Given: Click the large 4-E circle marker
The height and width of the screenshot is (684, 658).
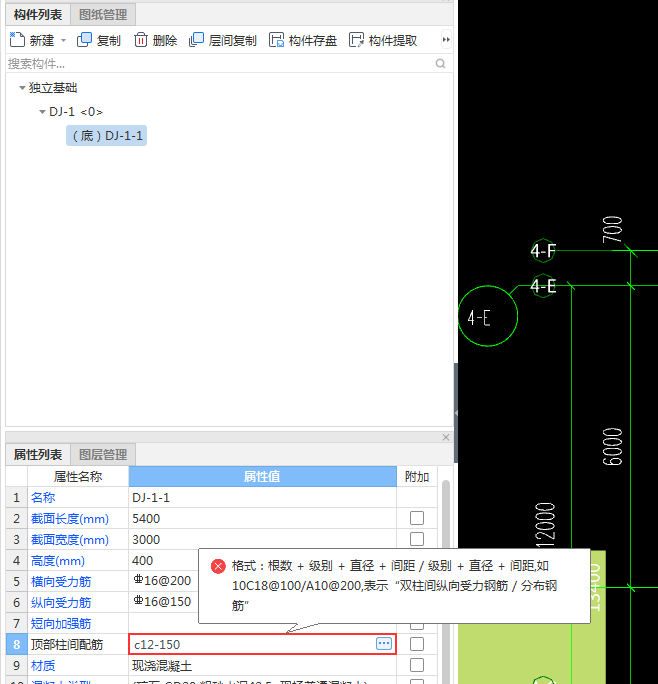Looking at the screenshot, I should point(488,316).
